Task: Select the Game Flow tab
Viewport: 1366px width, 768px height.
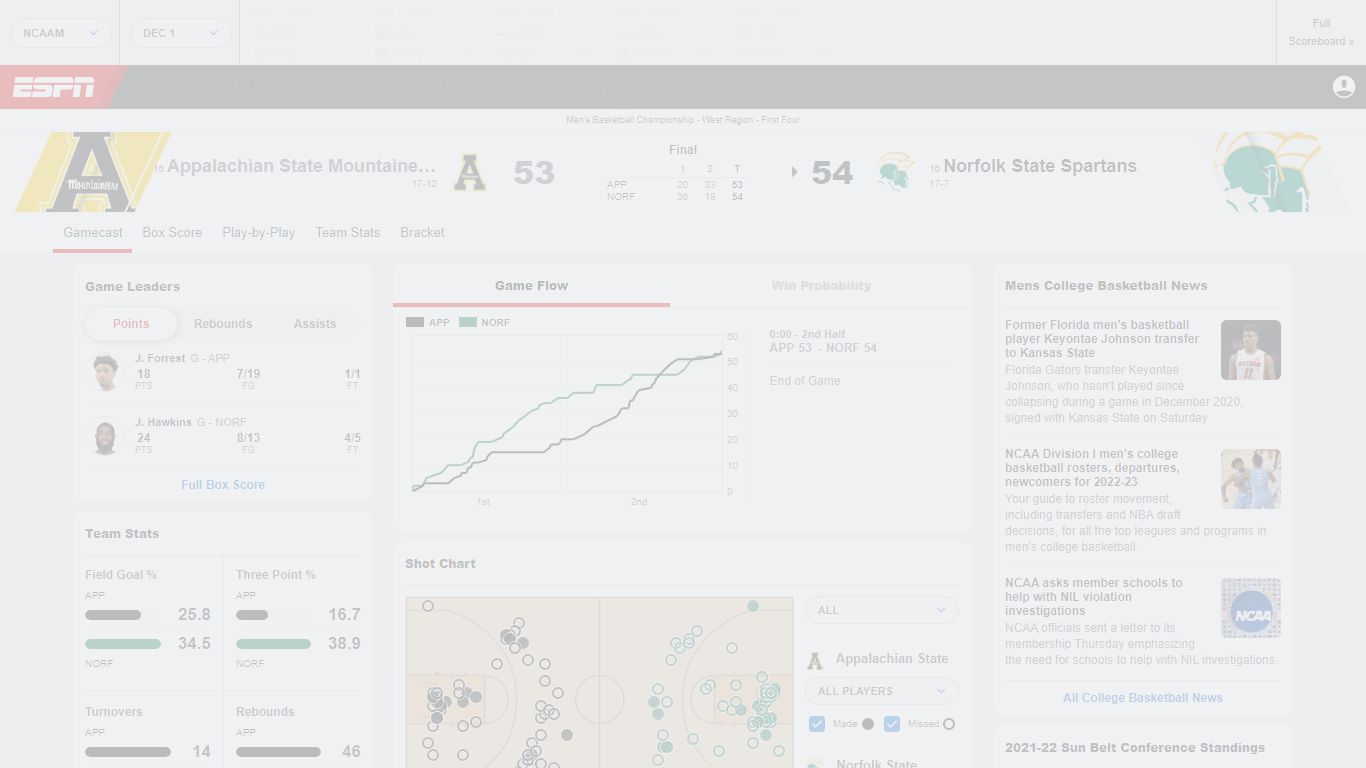Action: (x=531, y=286)
